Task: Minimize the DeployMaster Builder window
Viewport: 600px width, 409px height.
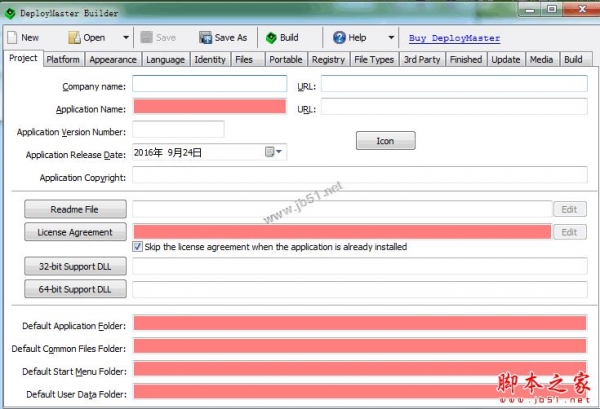Action: pos(530,9)
